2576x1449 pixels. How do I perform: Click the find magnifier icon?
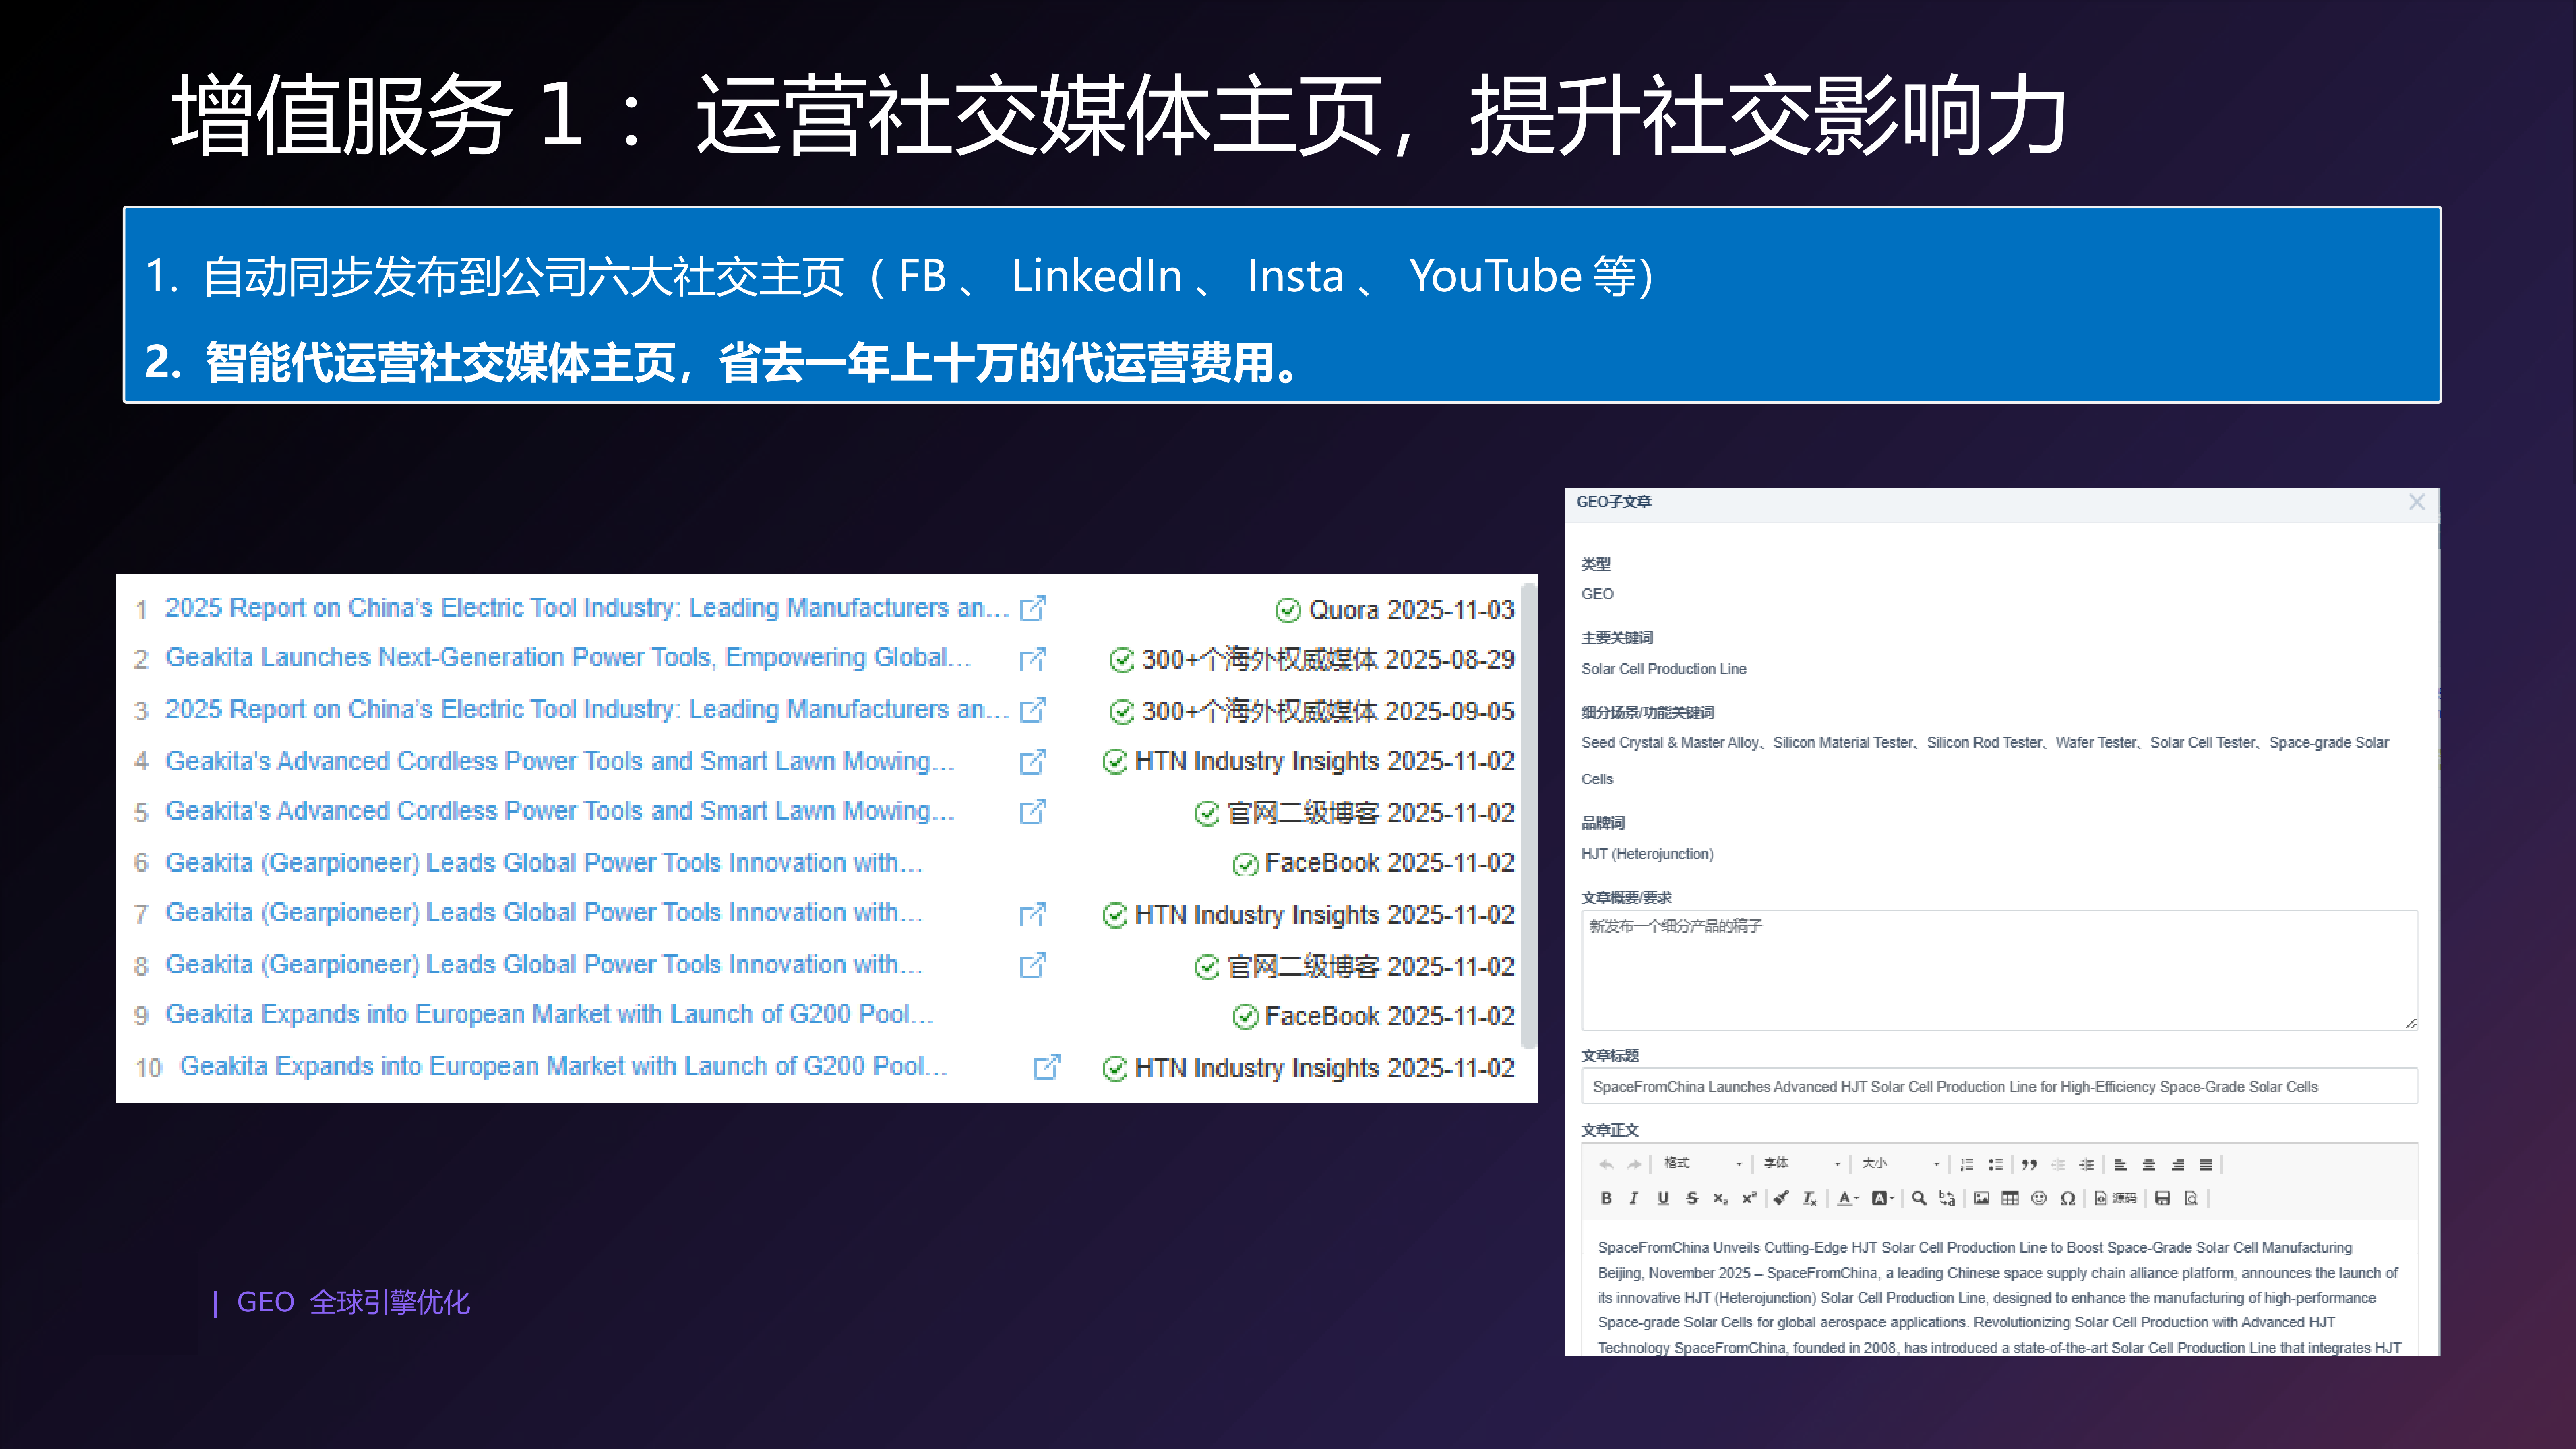pos(1918,1198)
